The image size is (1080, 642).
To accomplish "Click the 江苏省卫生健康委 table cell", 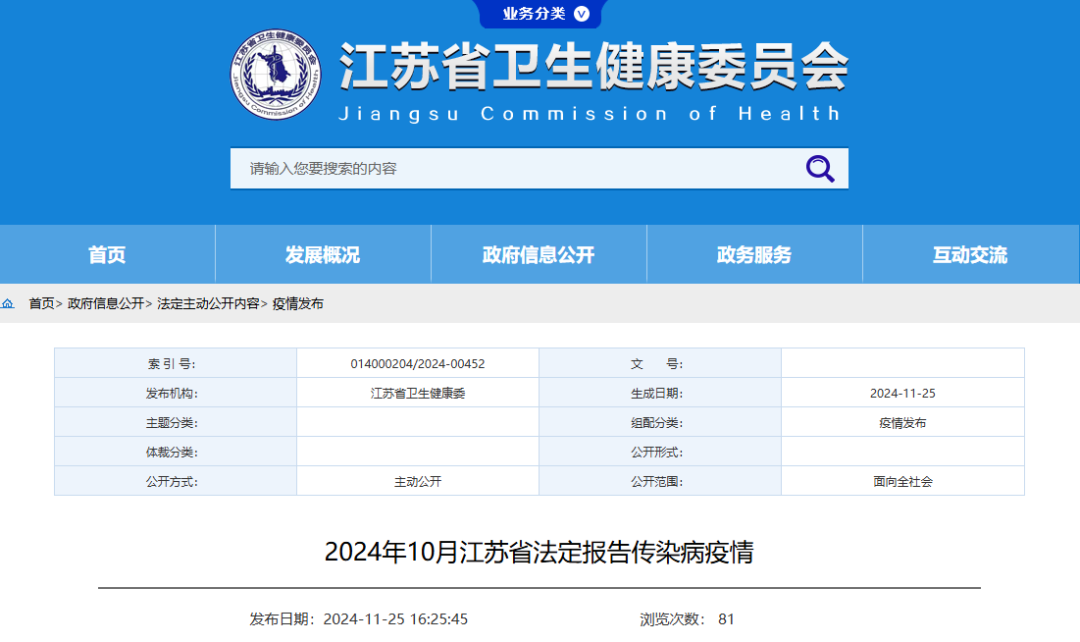I will pos(417,393).
